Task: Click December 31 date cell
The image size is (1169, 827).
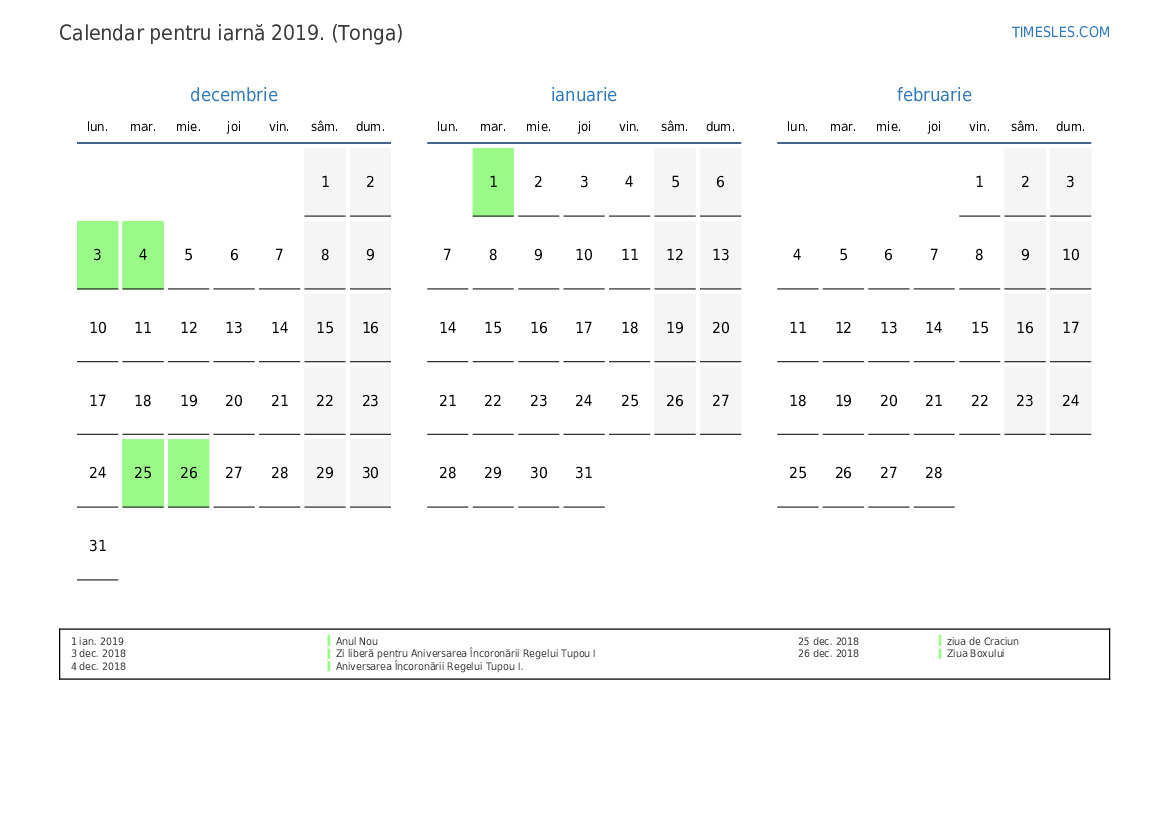Action: point(98,546)
